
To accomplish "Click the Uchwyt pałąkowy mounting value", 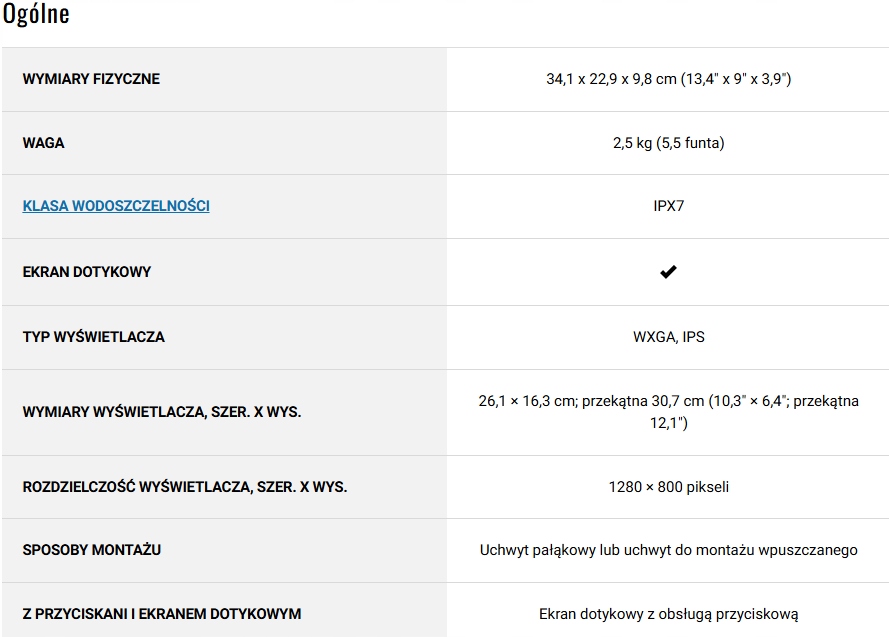I will 668,550.
